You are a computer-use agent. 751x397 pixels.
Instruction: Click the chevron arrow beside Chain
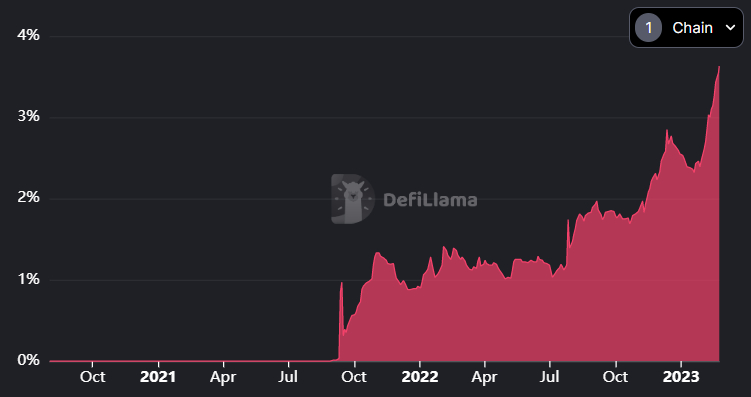[x=730, y=28]
